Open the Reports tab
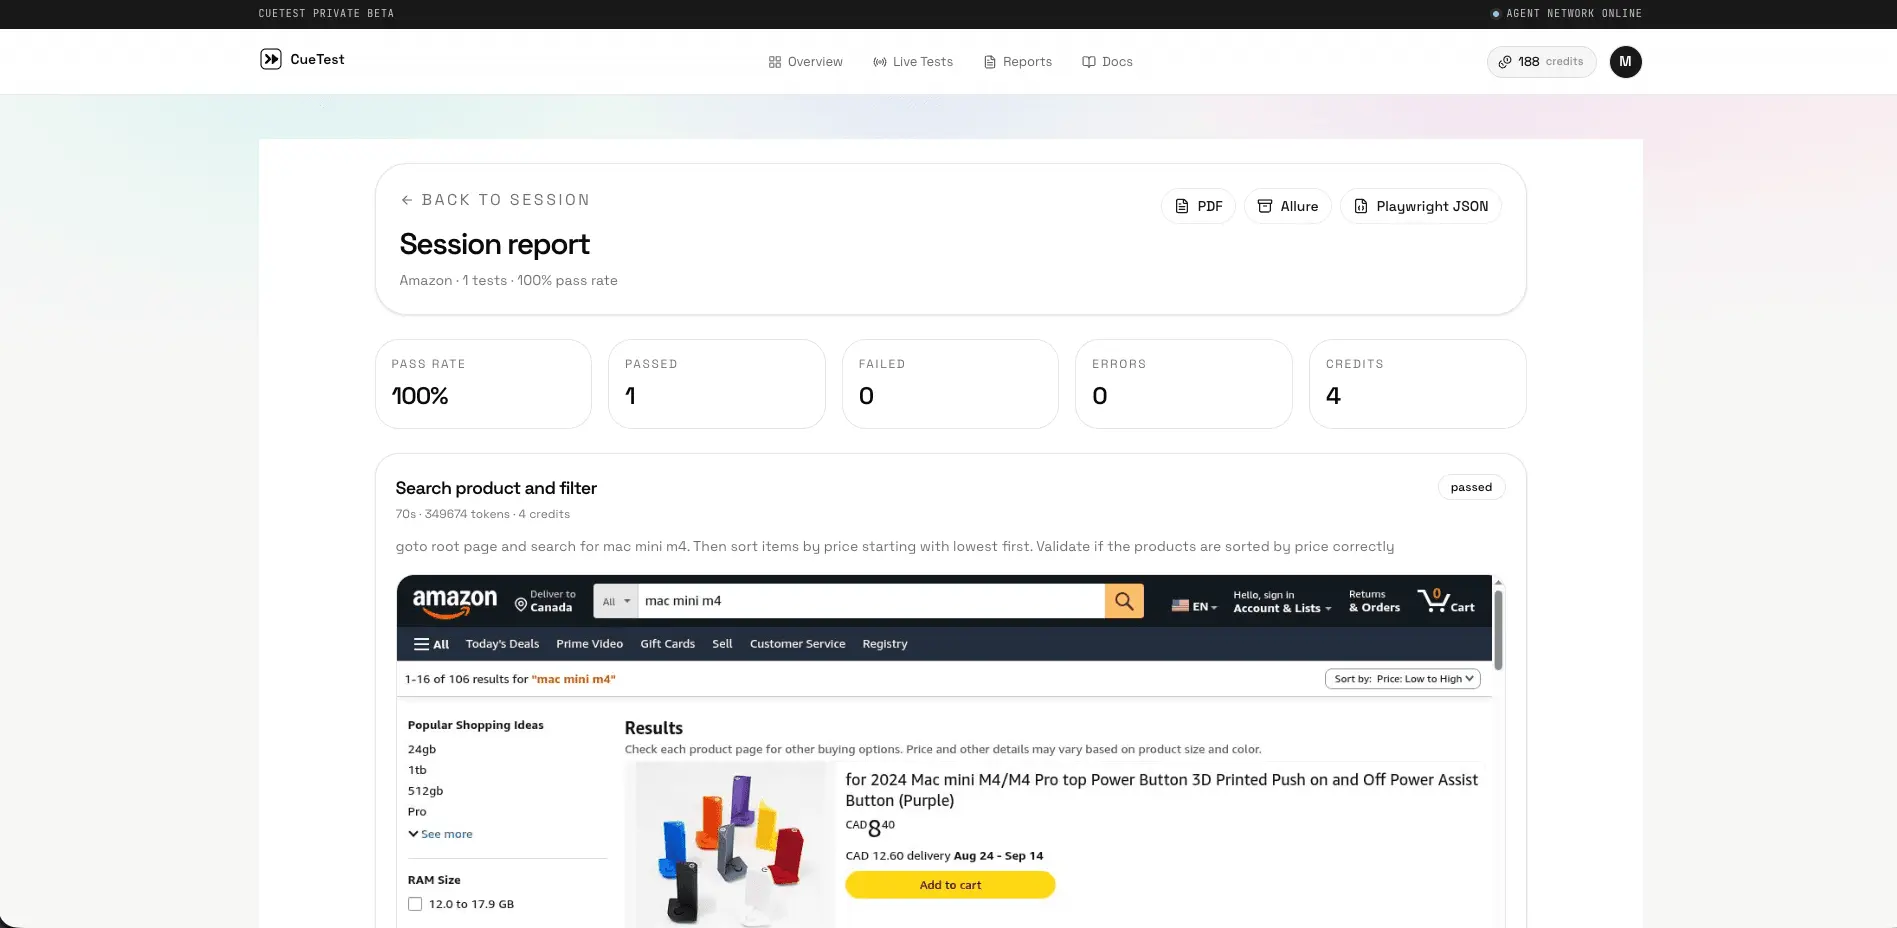1897x928 pixels. (1017, 62)
